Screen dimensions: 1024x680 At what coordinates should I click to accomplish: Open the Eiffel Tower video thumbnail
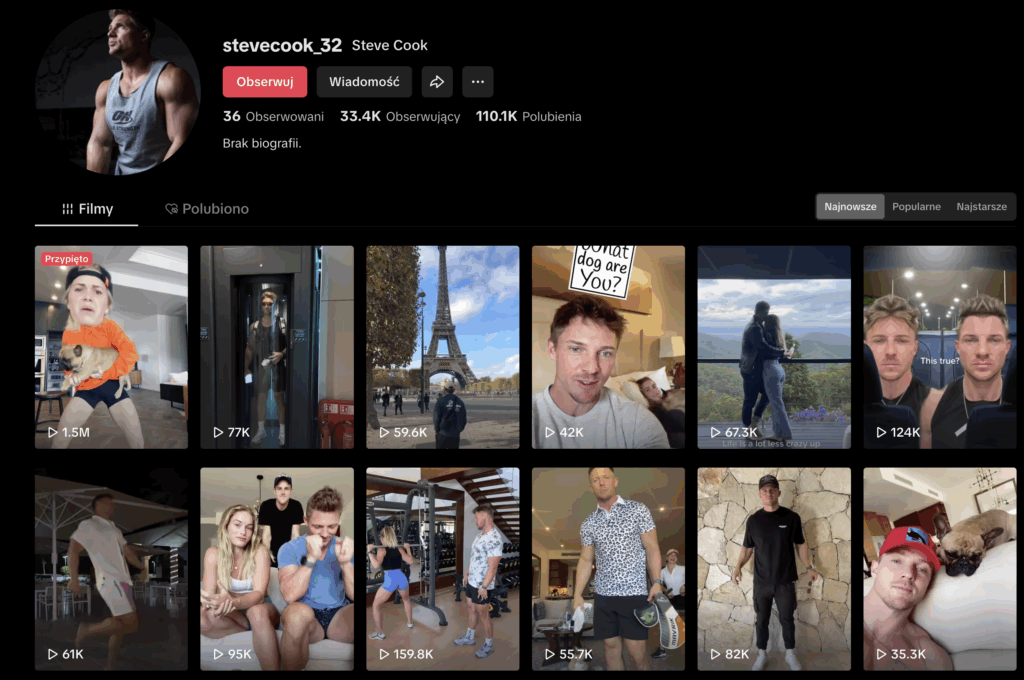(442, 347)
